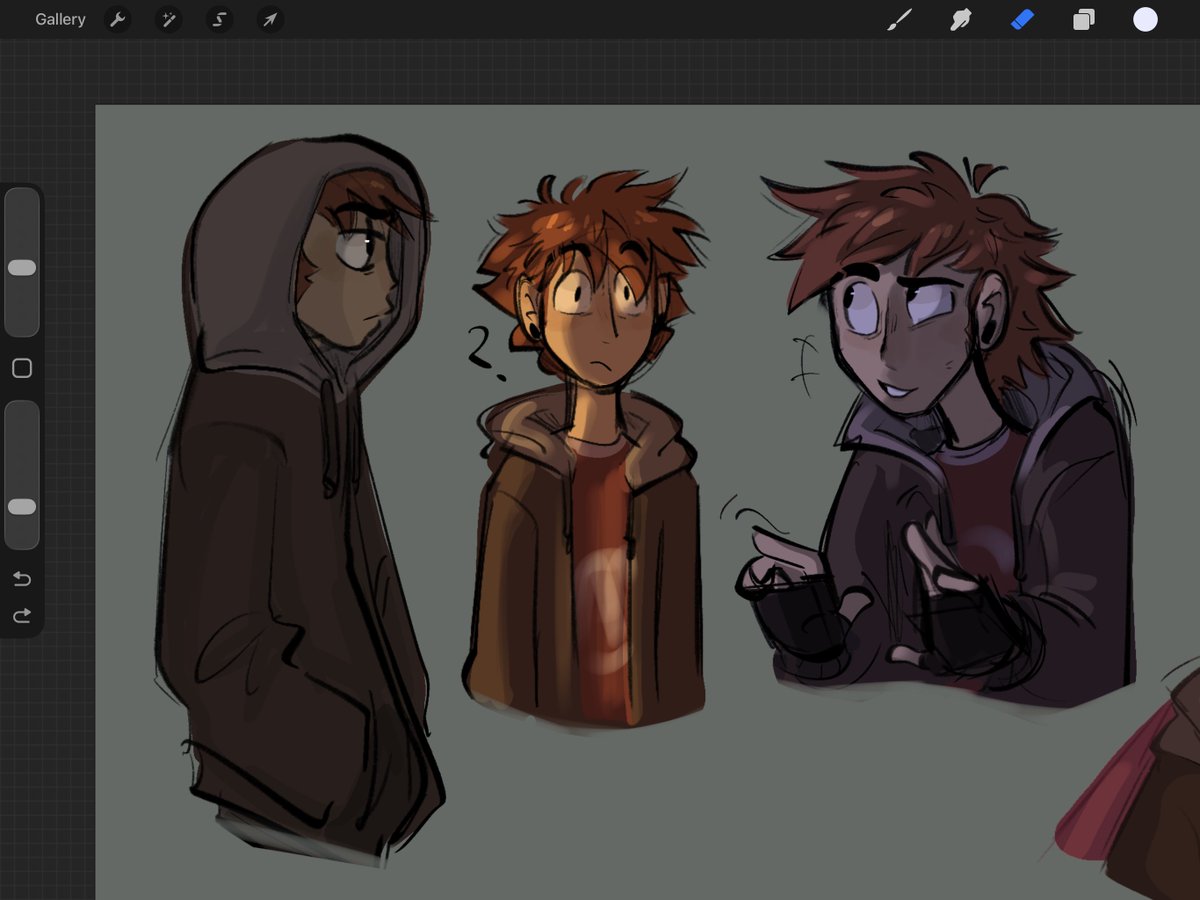Tap the brush opacity slider handle

22,507
